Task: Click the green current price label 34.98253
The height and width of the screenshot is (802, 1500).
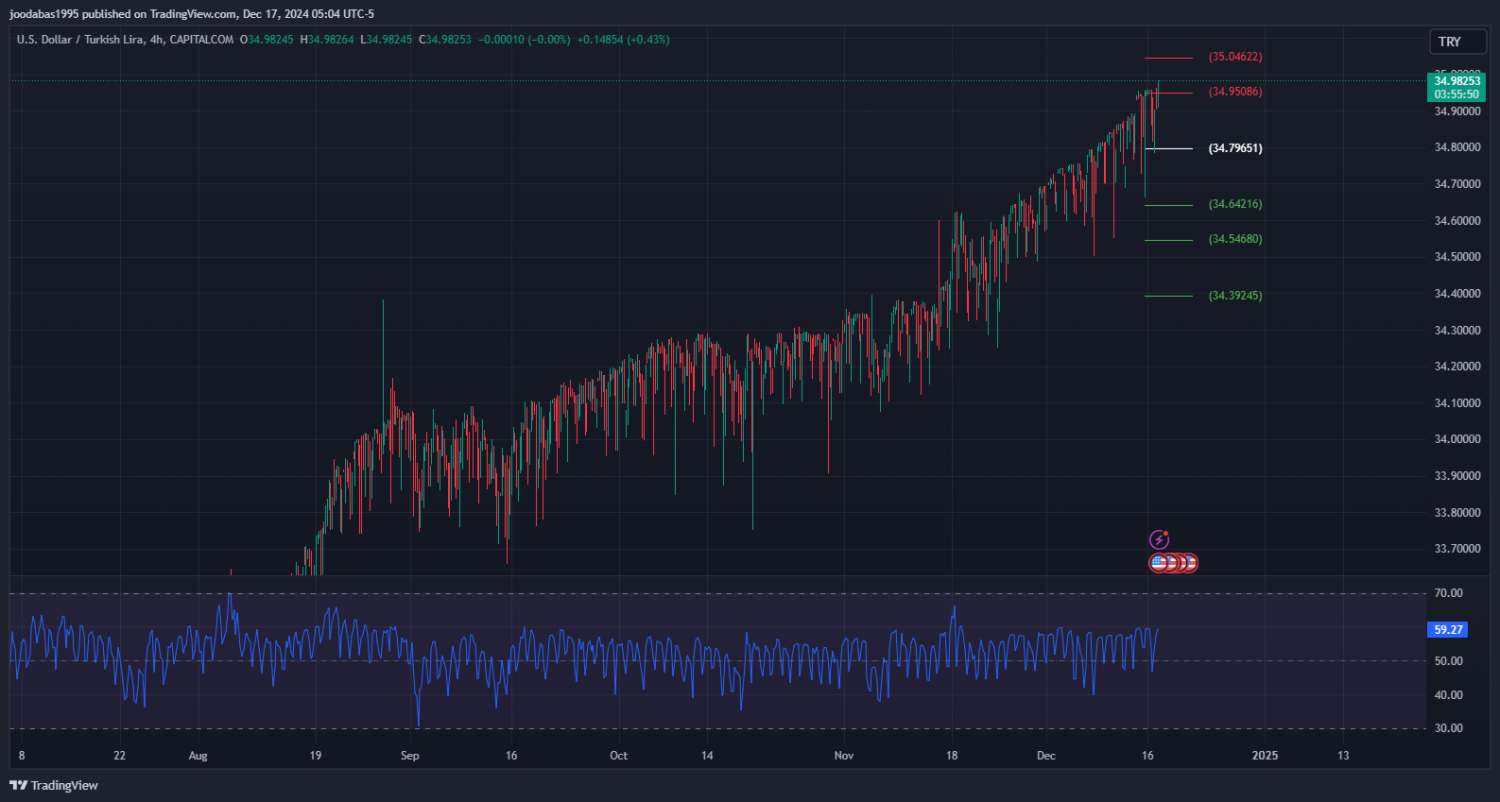Action: pyautogui.click(x=1456, y=81)
